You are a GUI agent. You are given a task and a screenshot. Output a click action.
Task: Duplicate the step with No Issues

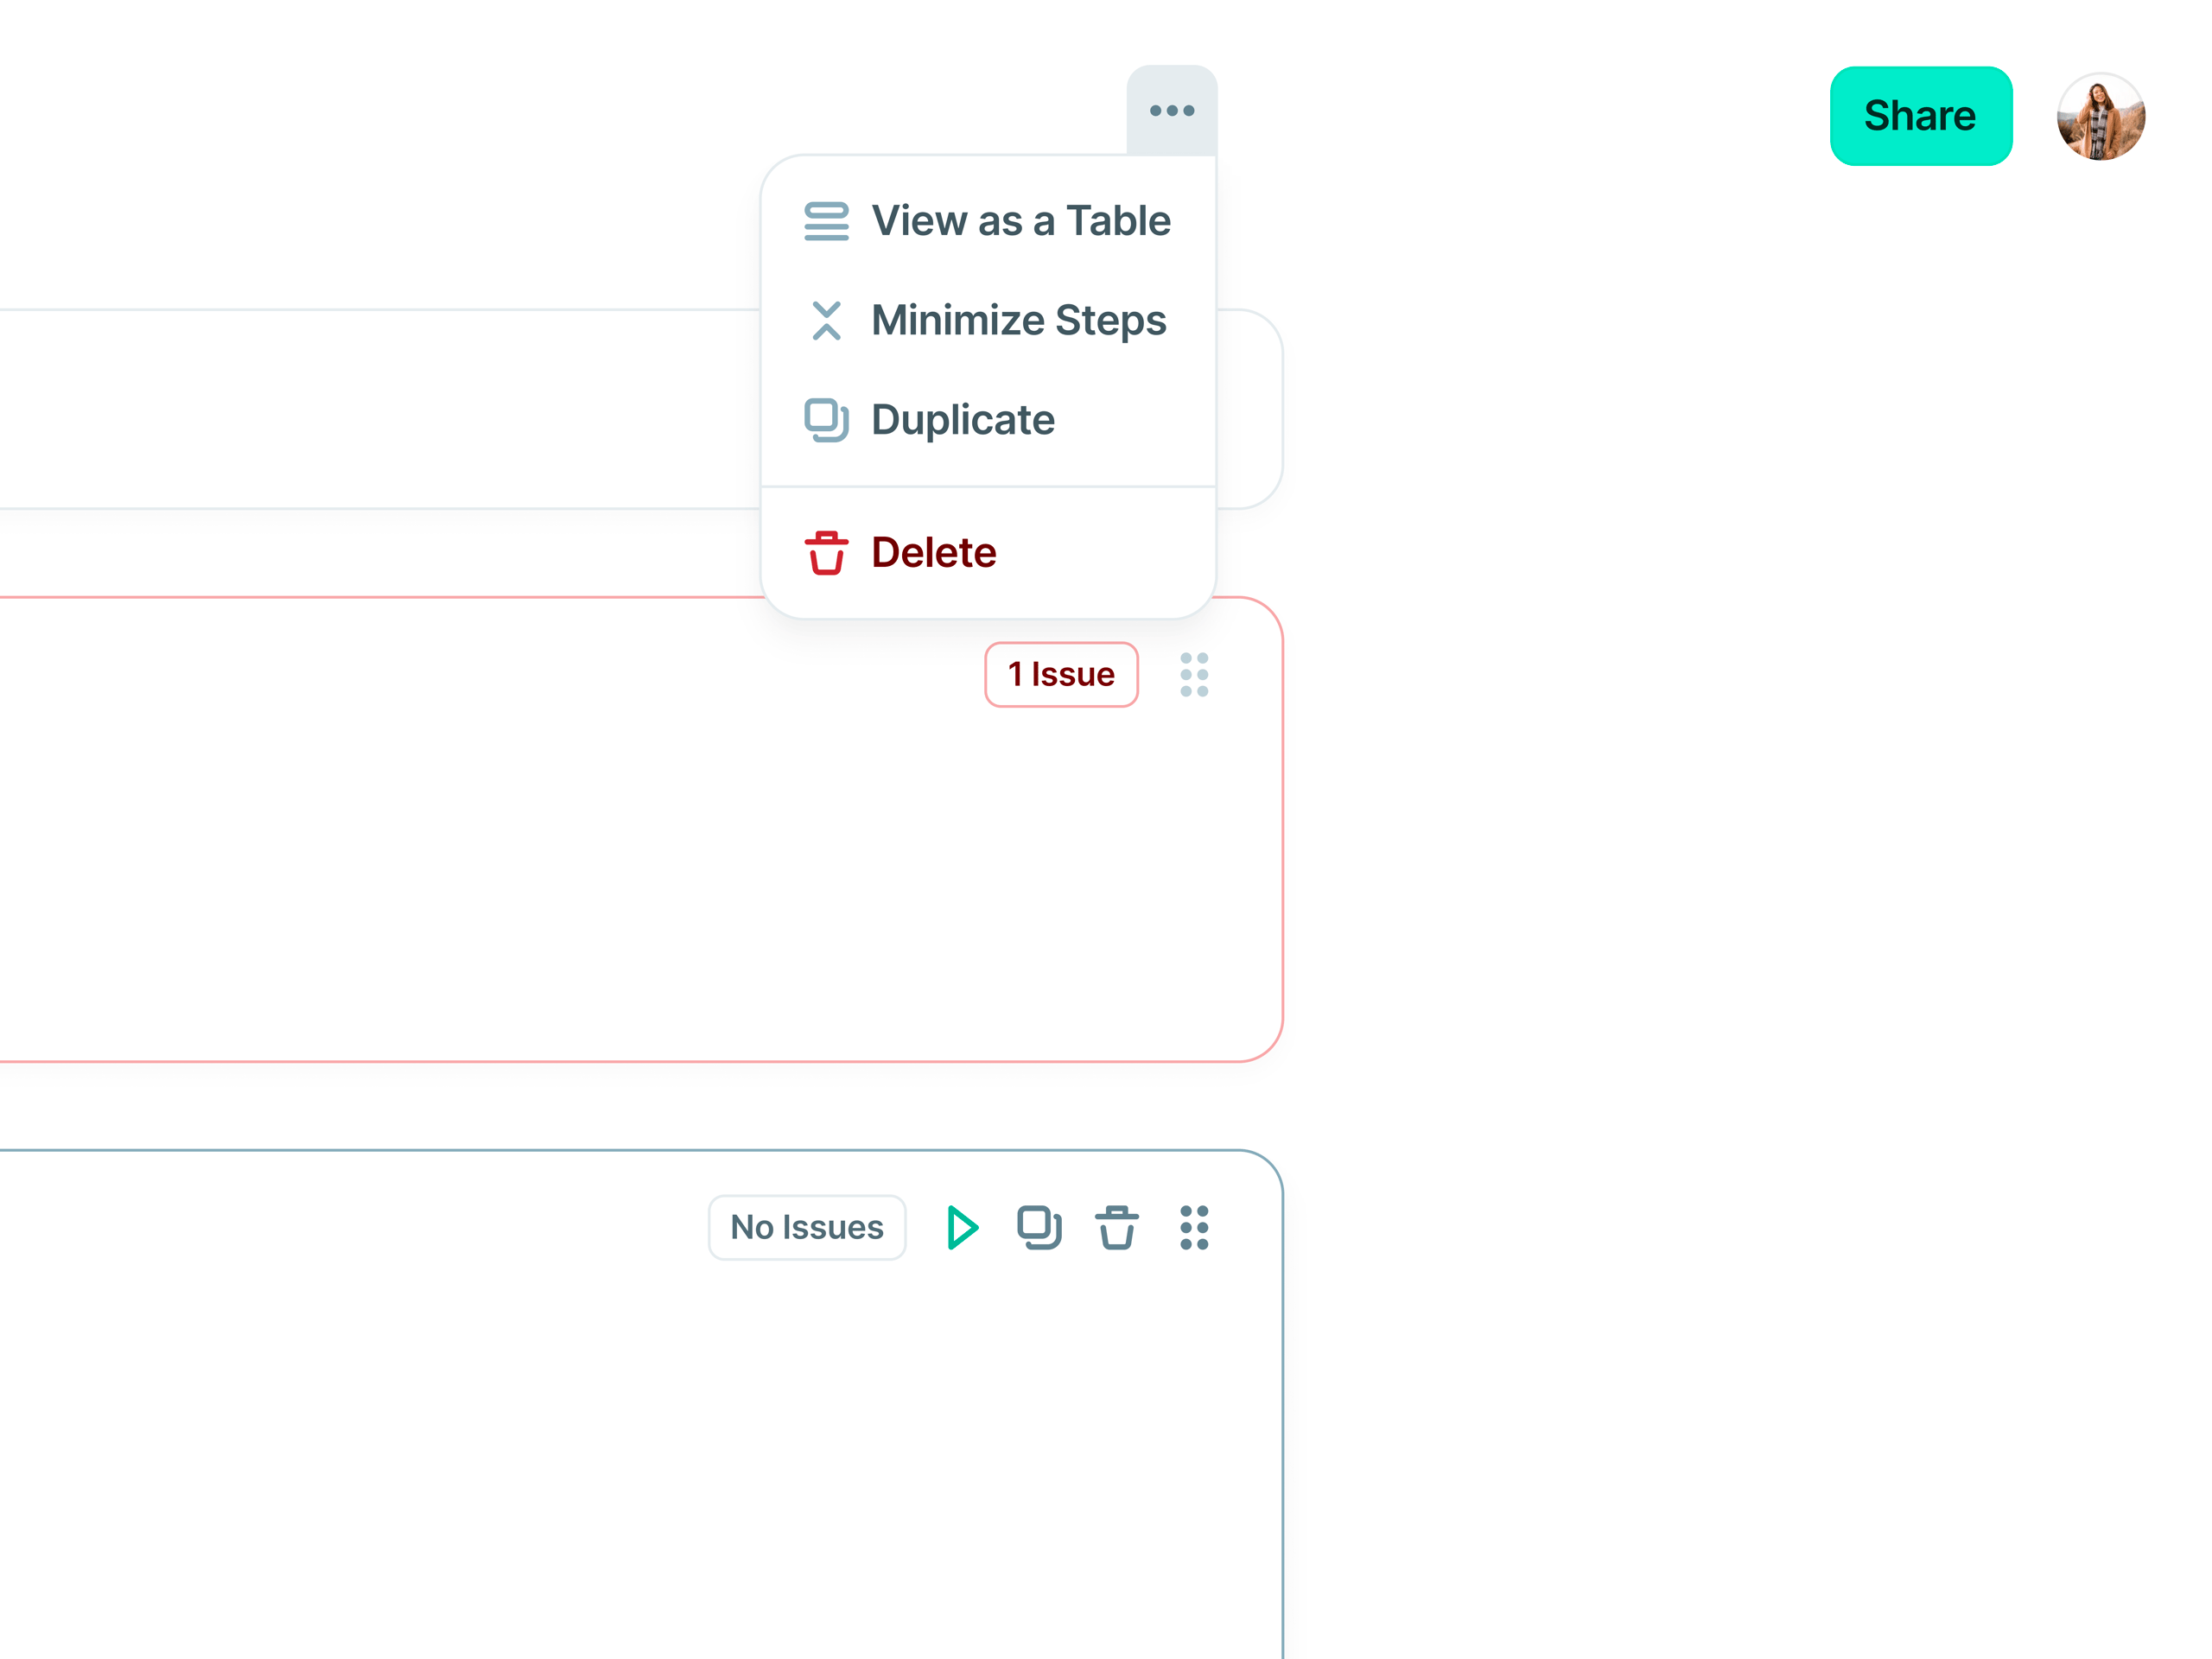pyautogui.click(x=1039, y=1227)
